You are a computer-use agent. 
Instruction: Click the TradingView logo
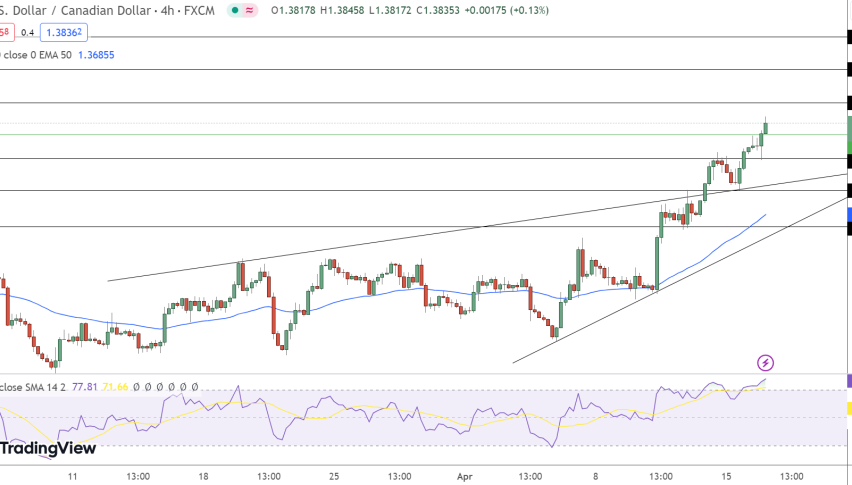[48, 448]
